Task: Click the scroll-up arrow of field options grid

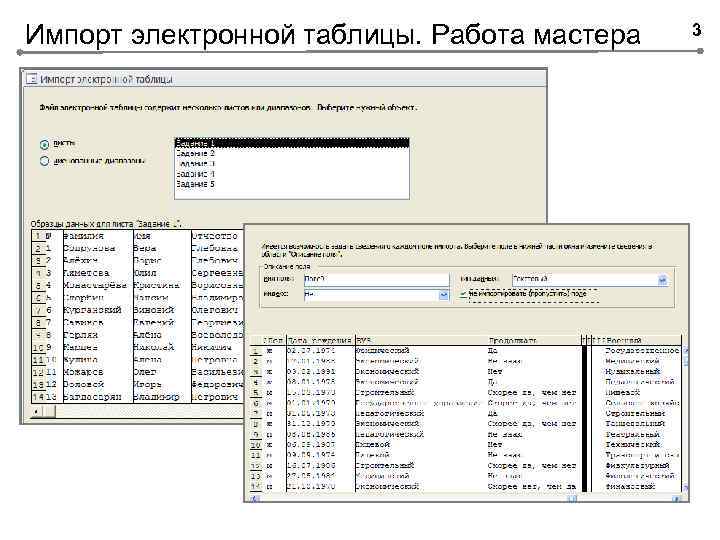Action: tap(686, 351)
